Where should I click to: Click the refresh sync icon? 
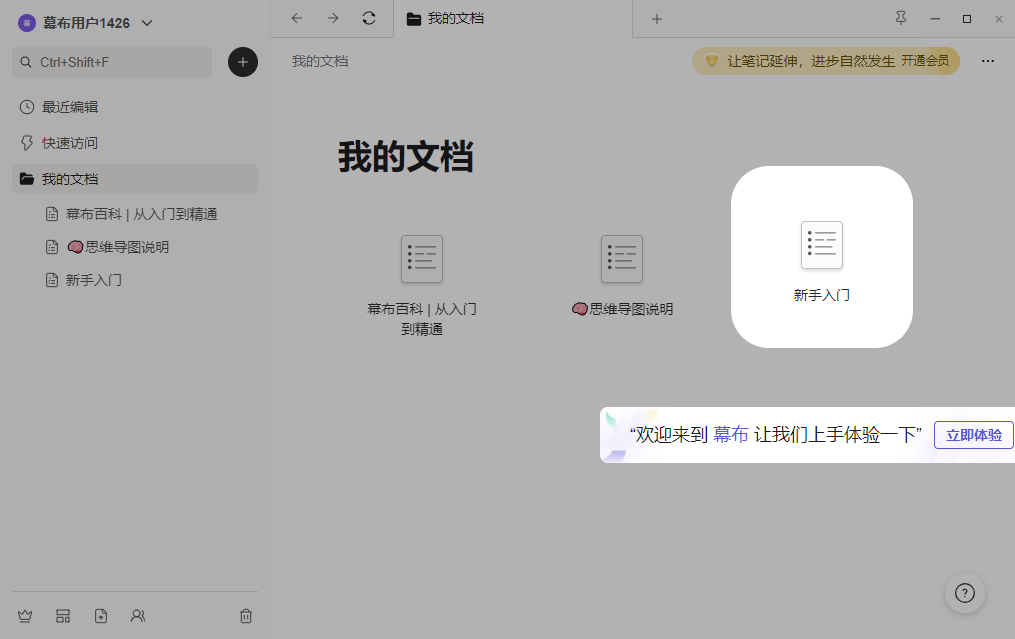click(x=369, y=18)
